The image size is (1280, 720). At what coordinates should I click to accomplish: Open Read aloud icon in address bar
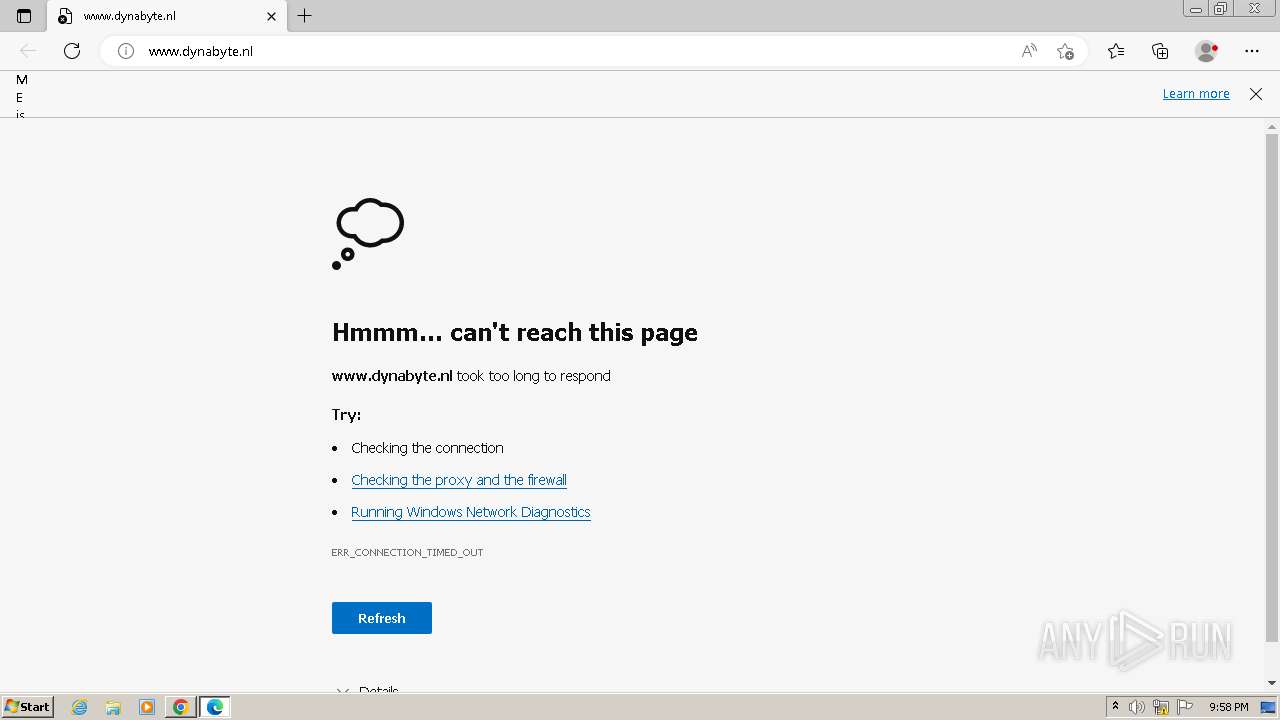(1029, 51)
